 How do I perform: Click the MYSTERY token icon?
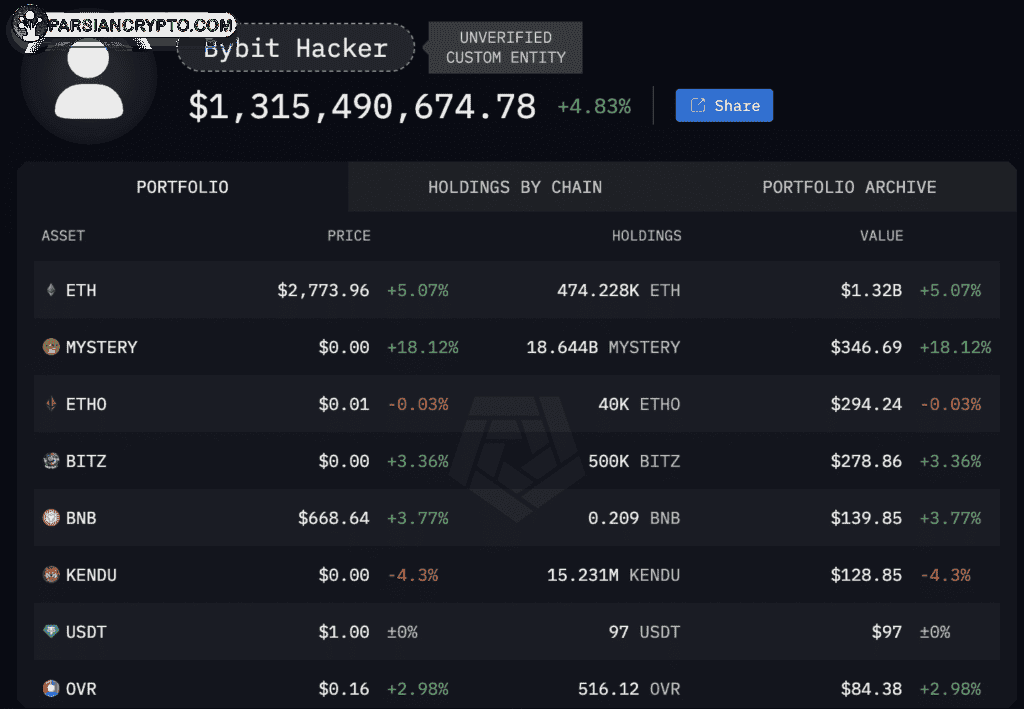pos(51,347)
